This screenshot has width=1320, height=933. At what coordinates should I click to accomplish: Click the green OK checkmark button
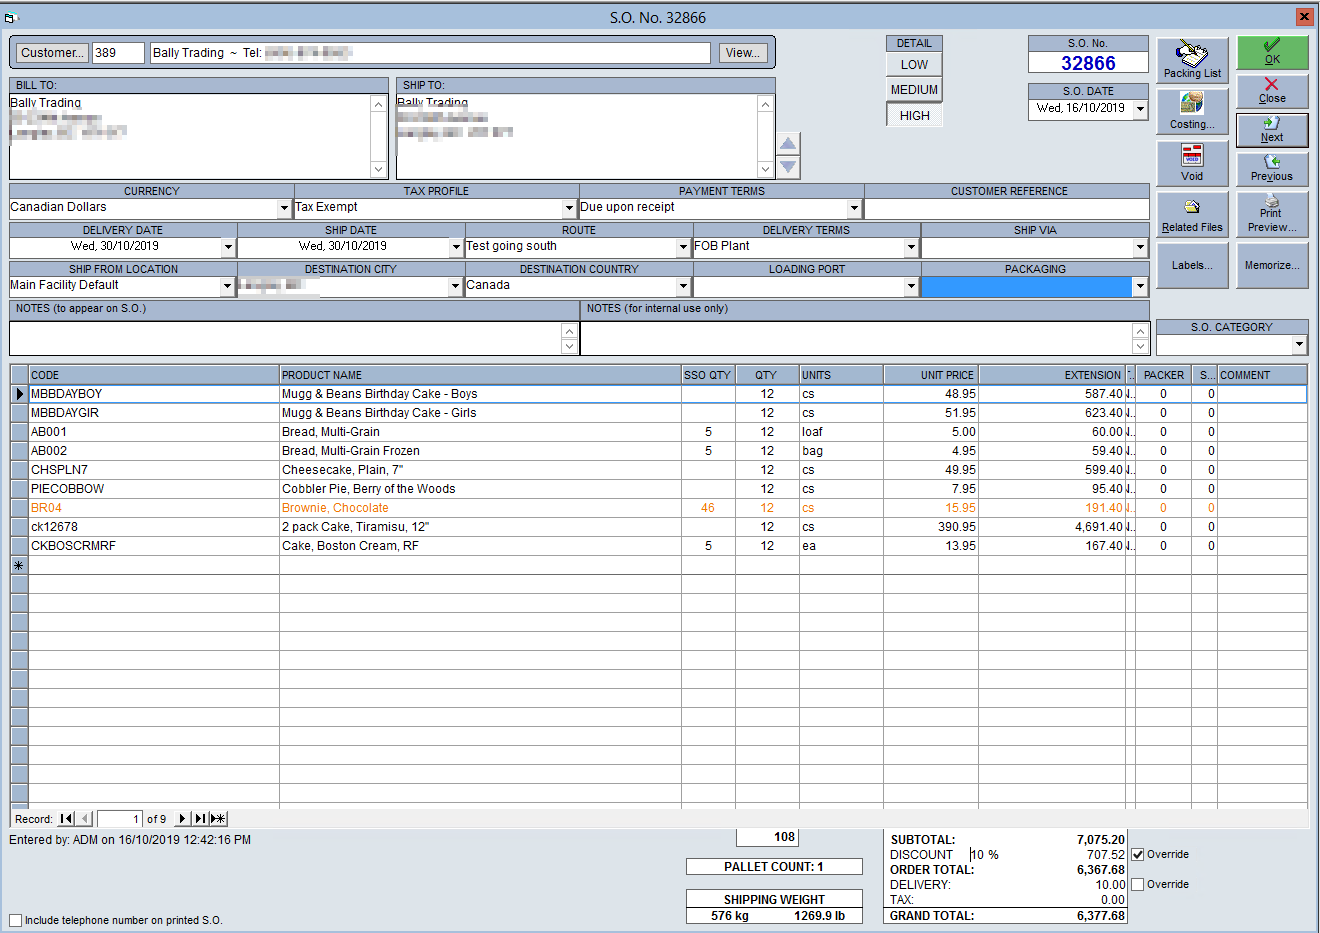1272,52
